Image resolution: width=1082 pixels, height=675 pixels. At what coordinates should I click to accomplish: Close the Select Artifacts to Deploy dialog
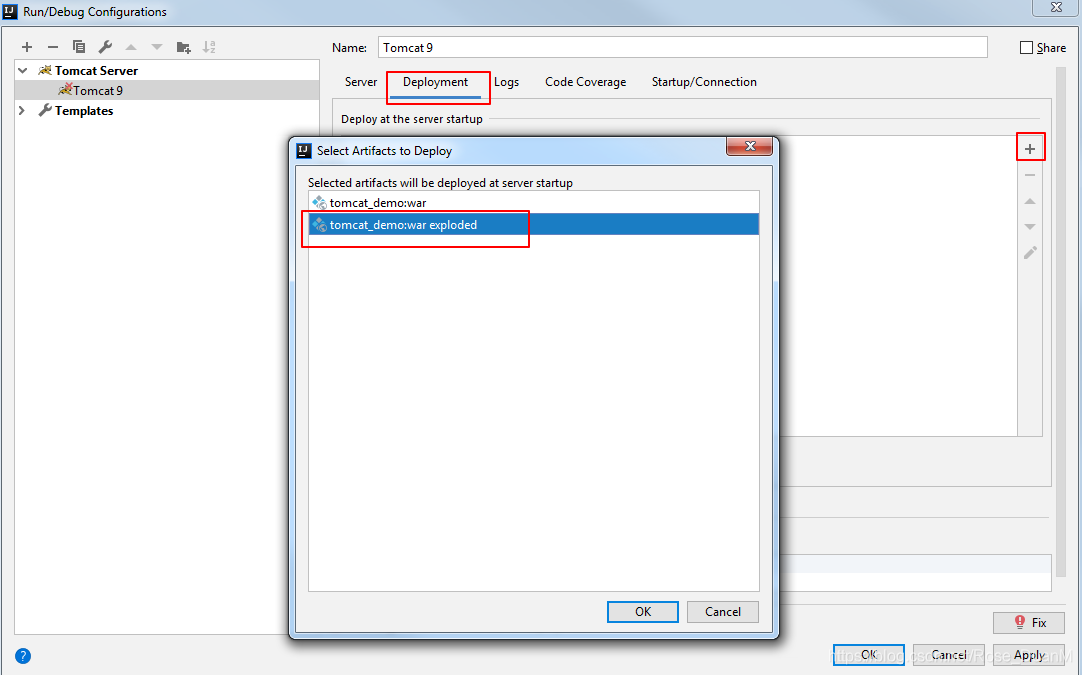(749, 146)
